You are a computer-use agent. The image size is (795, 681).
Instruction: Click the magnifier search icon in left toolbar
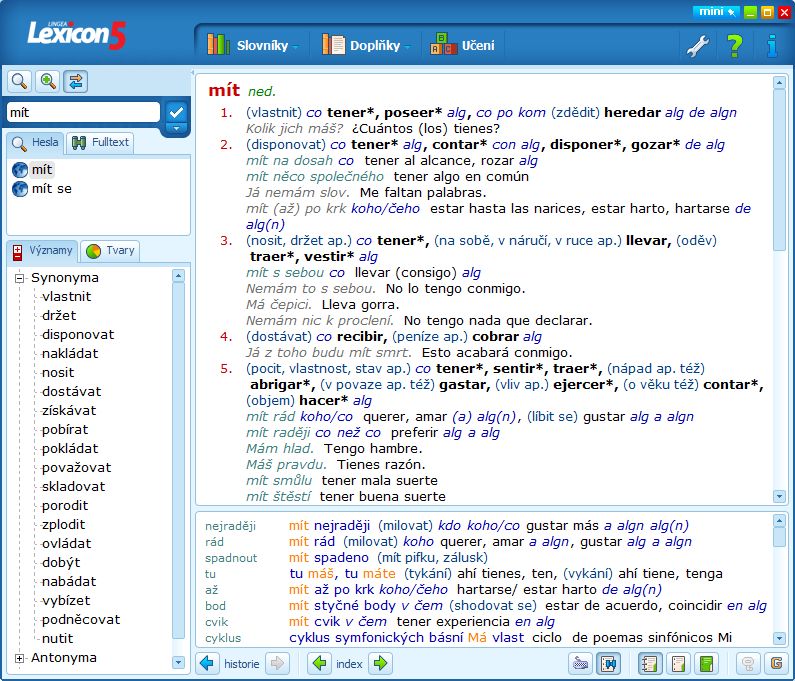[19, 81]
